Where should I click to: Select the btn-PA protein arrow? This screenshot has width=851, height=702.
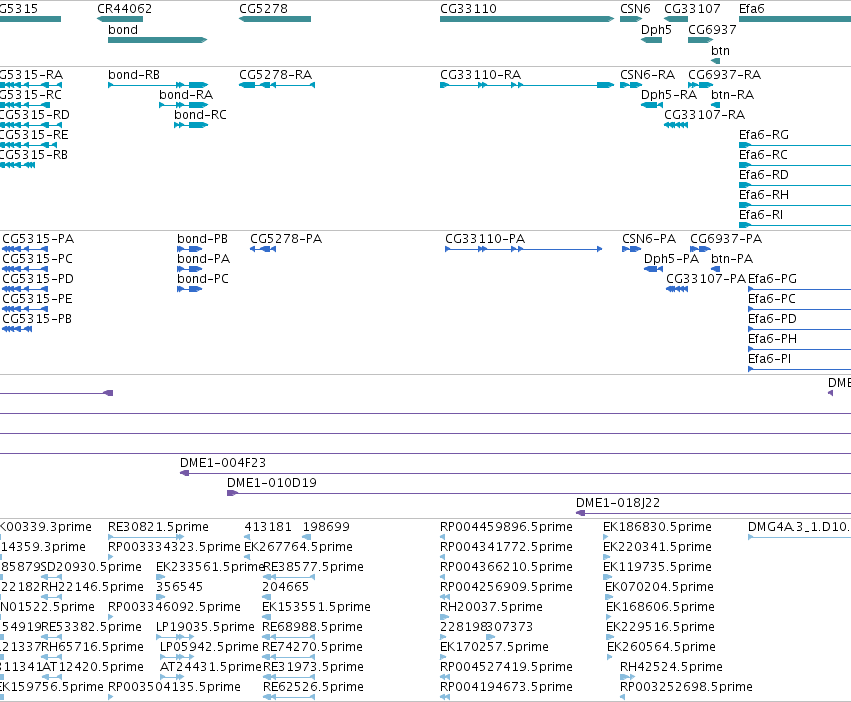[x=715, y=269]
